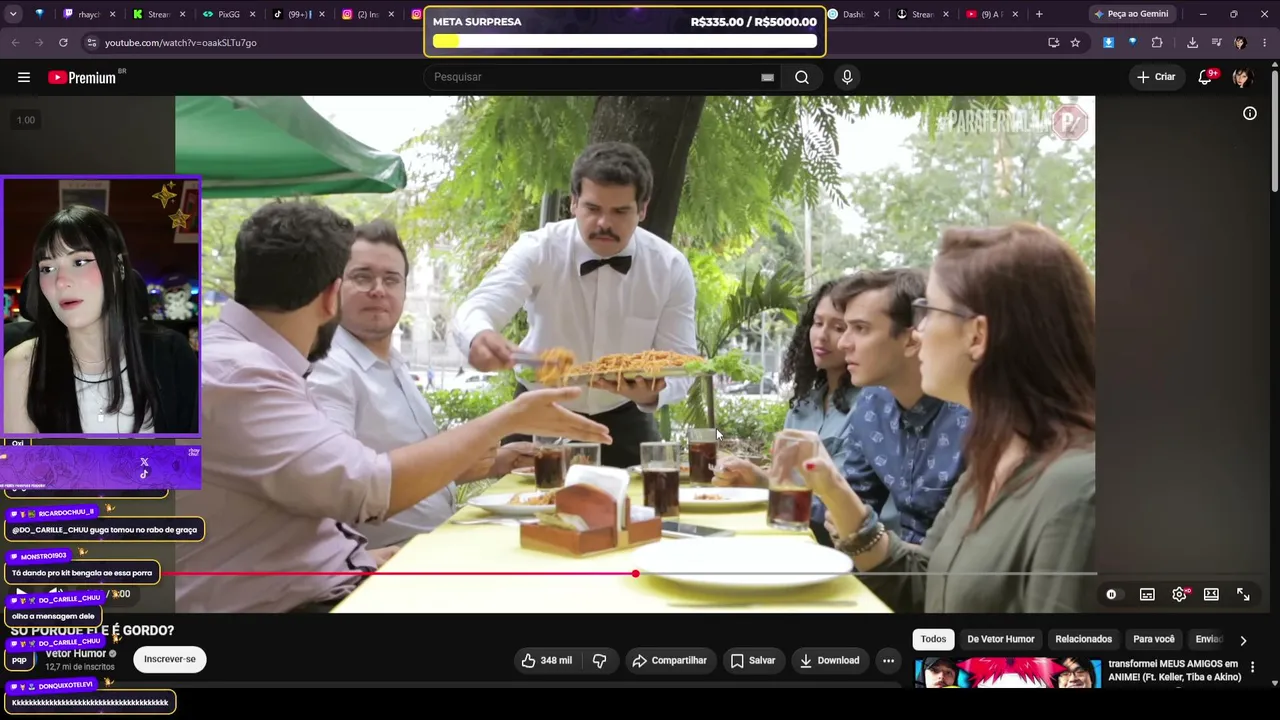This screenshot has height=720, width=1280.
Task: Toggle subtitles captions in player
Action: 1147,594
